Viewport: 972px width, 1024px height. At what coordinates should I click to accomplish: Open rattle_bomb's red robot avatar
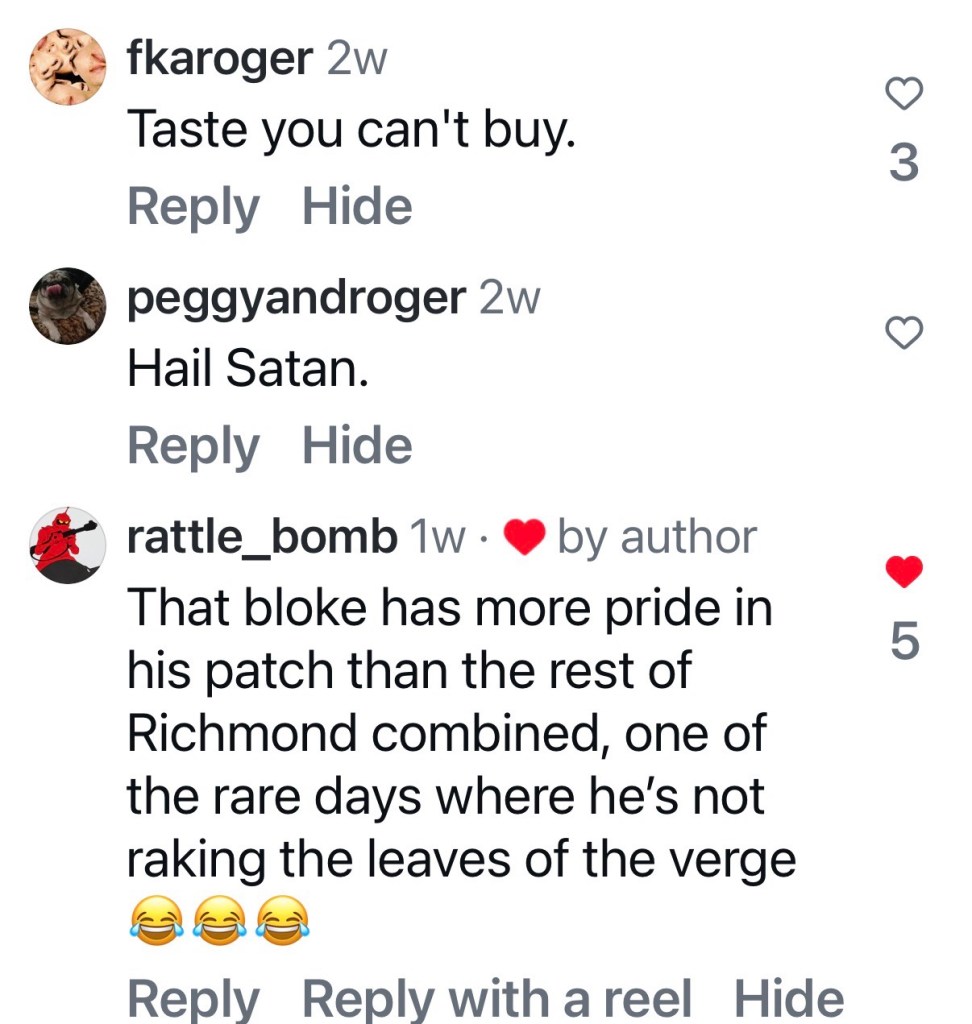[67, 545]
